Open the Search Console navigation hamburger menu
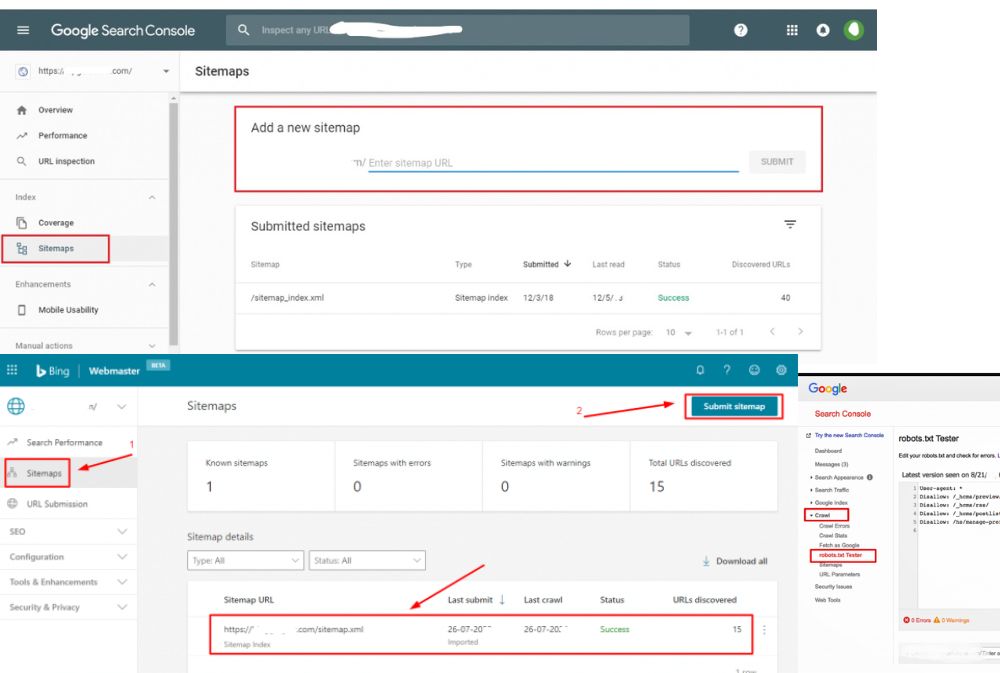This screenshot has width=1000, height=673. coord(23,30)
